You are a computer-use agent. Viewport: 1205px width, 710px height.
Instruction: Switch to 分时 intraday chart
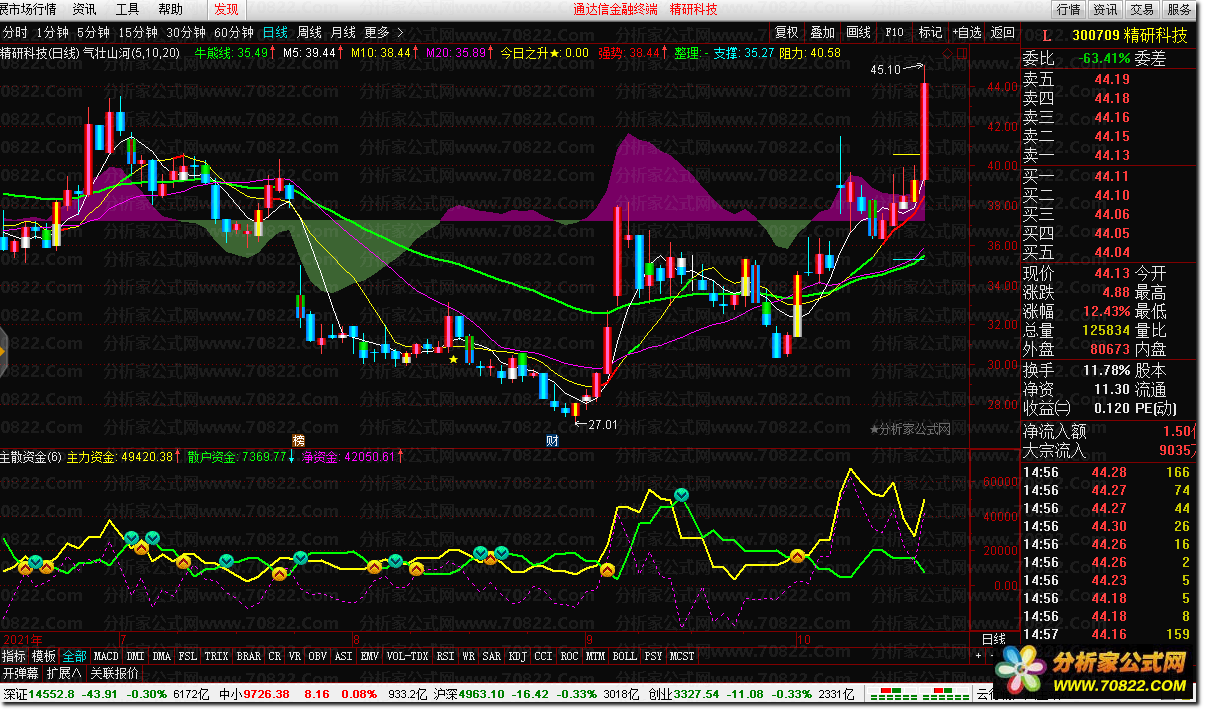pos(15,32)
